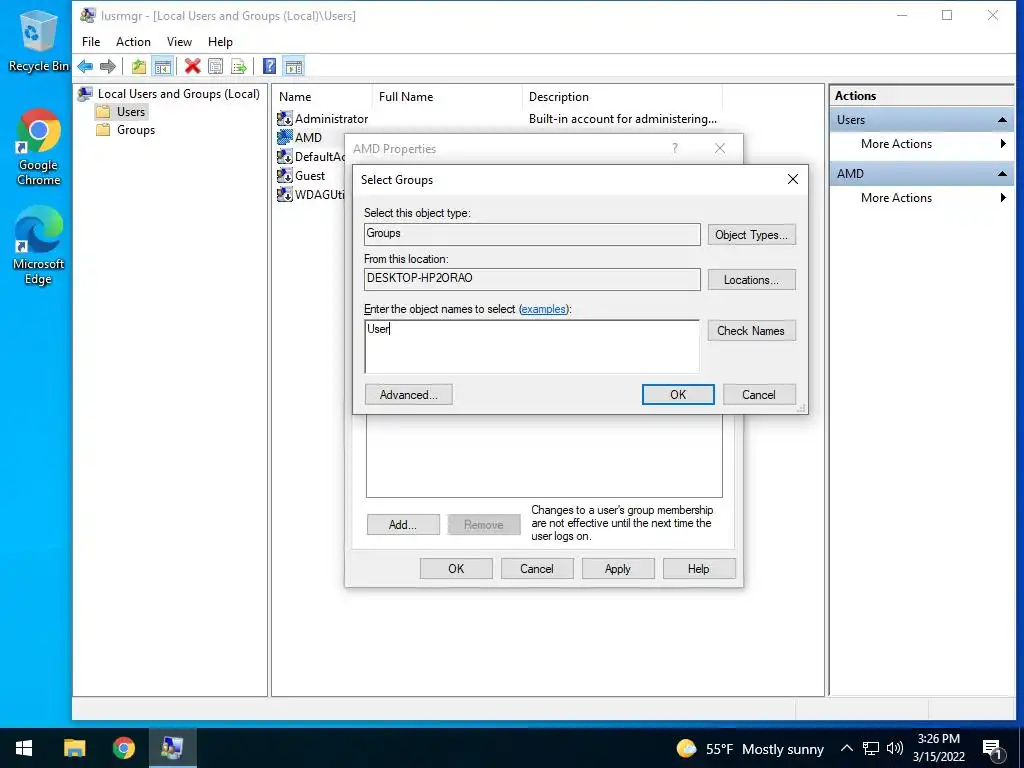Click the weather widget on the taskbar
Image resolution: width=1024 pixels, height=768 pixels.
tap(750, 748)
